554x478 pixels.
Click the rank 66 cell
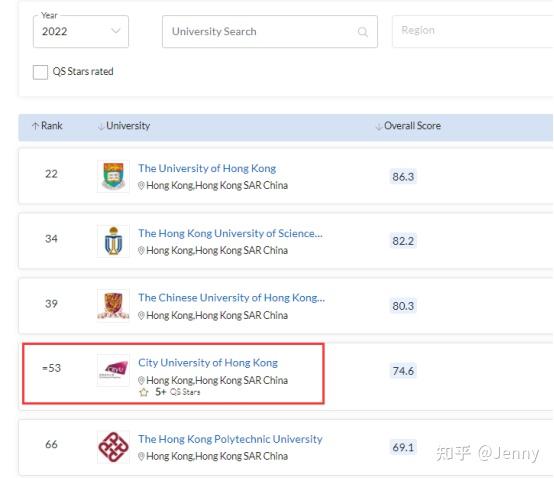51,444
